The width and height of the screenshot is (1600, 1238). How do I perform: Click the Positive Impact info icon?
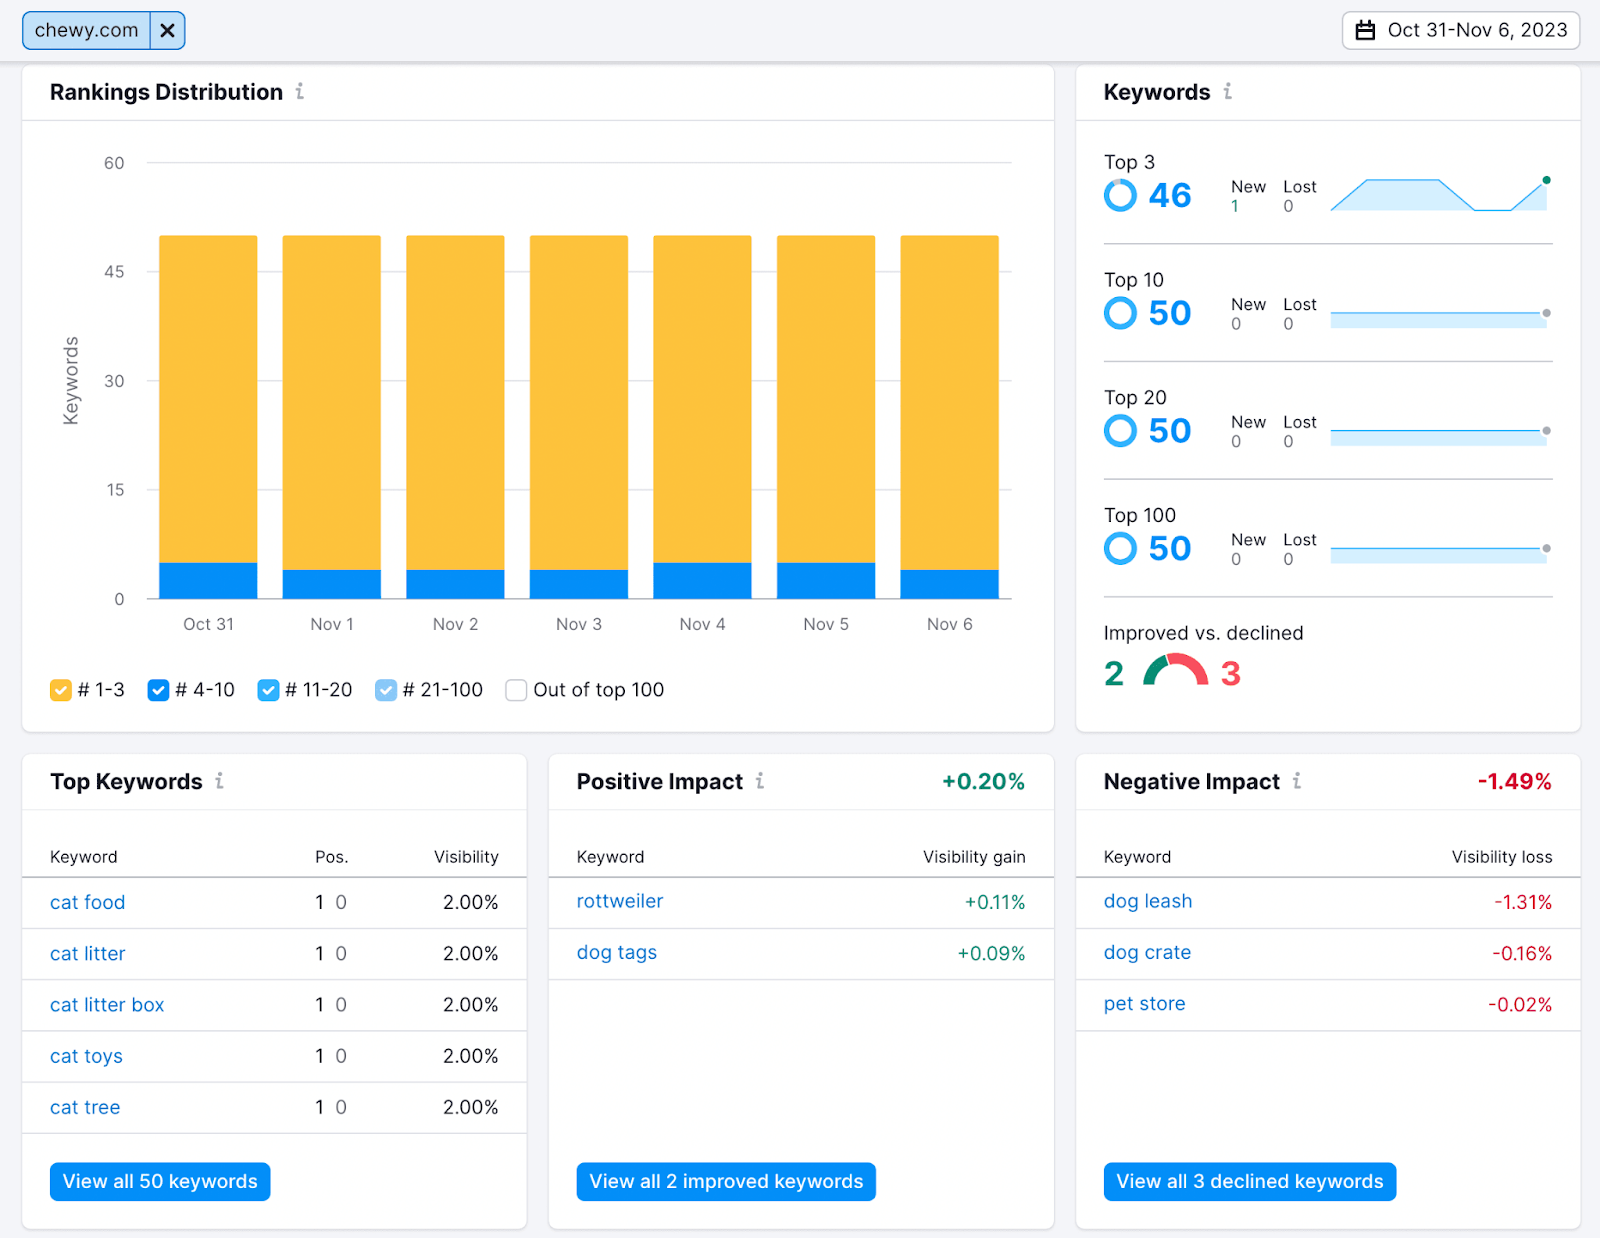pyautogui.click(x=760, y=782)
